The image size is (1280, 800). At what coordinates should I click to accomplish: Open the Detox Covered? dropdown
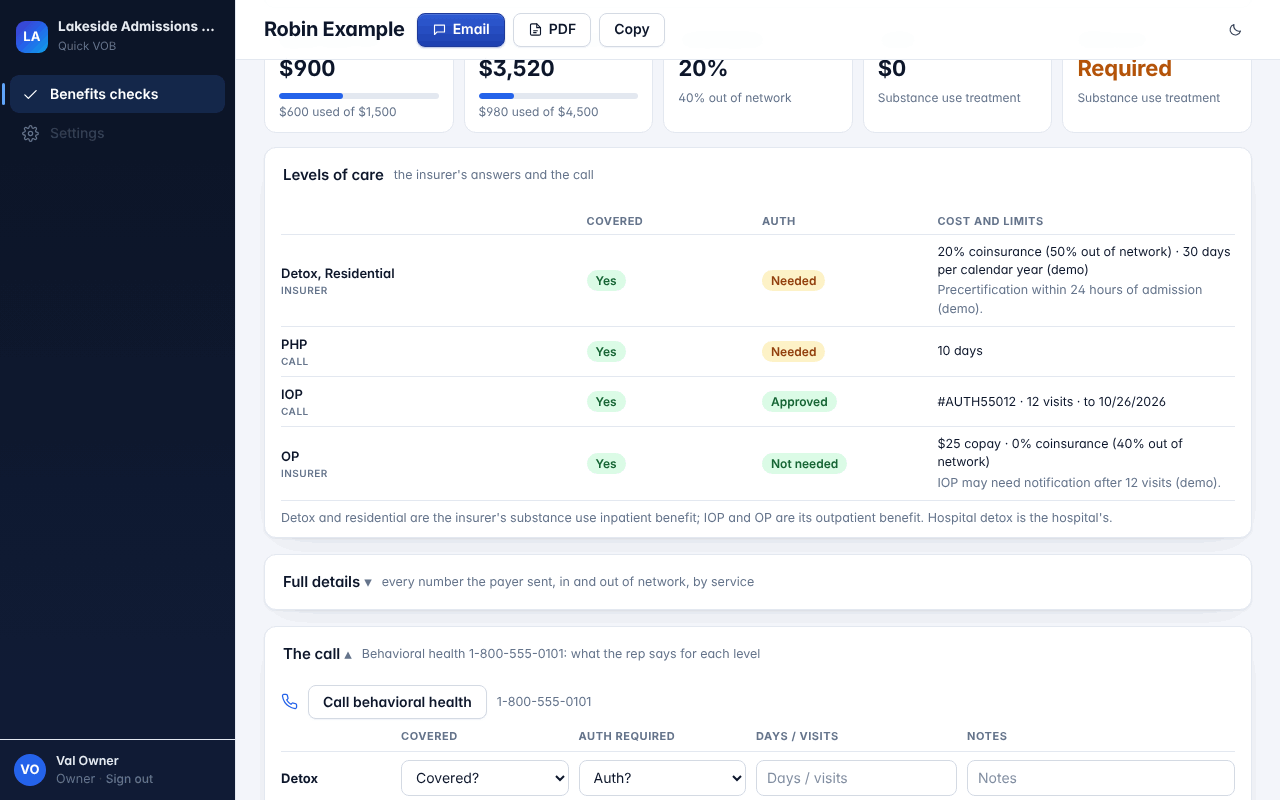coord(485,778)
